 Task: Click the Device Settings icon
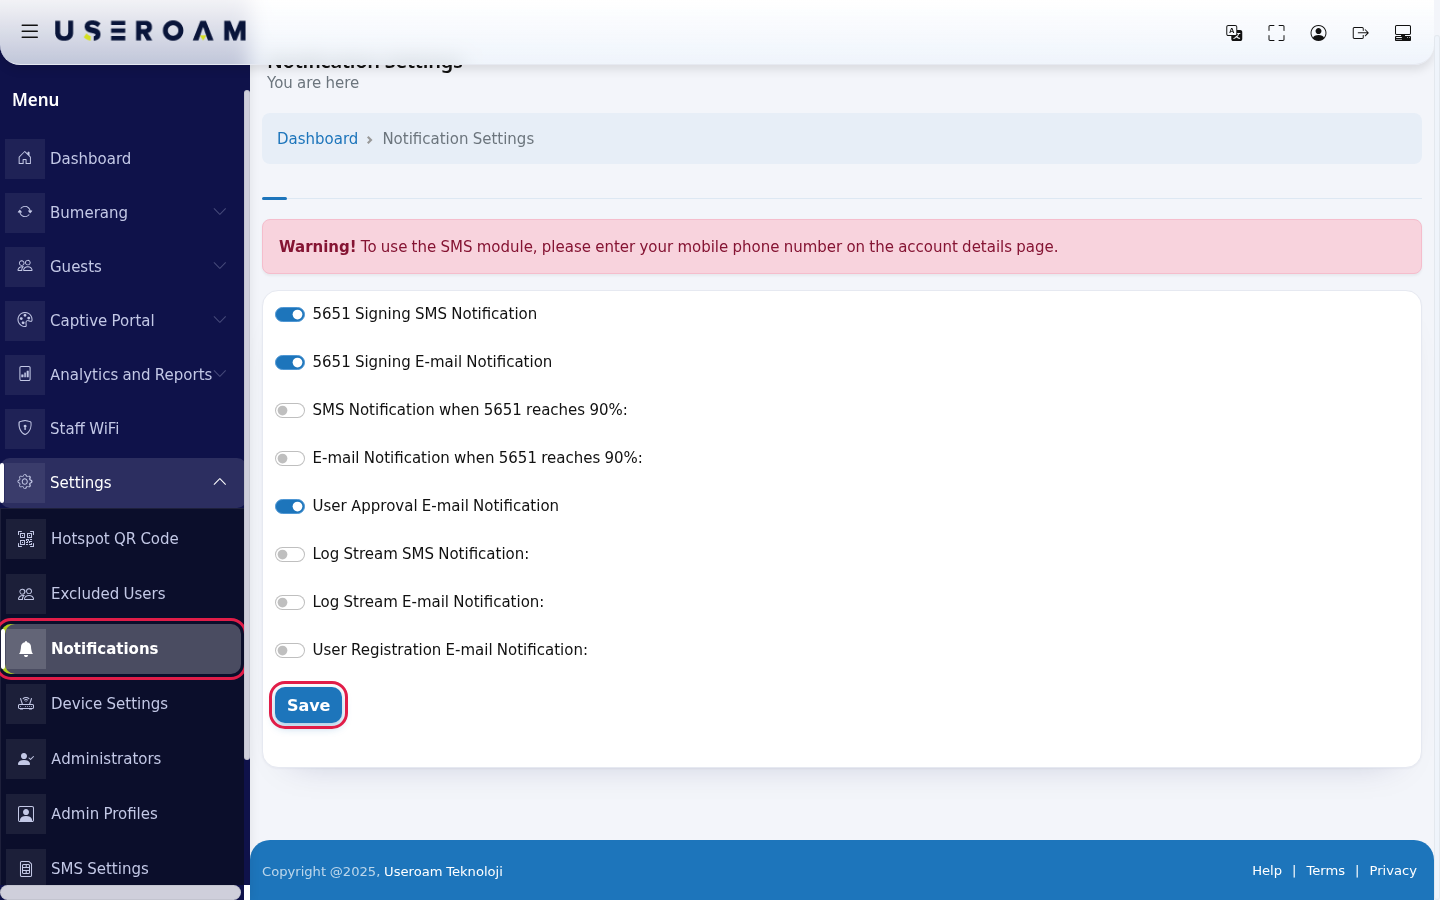tap(26, 704)
